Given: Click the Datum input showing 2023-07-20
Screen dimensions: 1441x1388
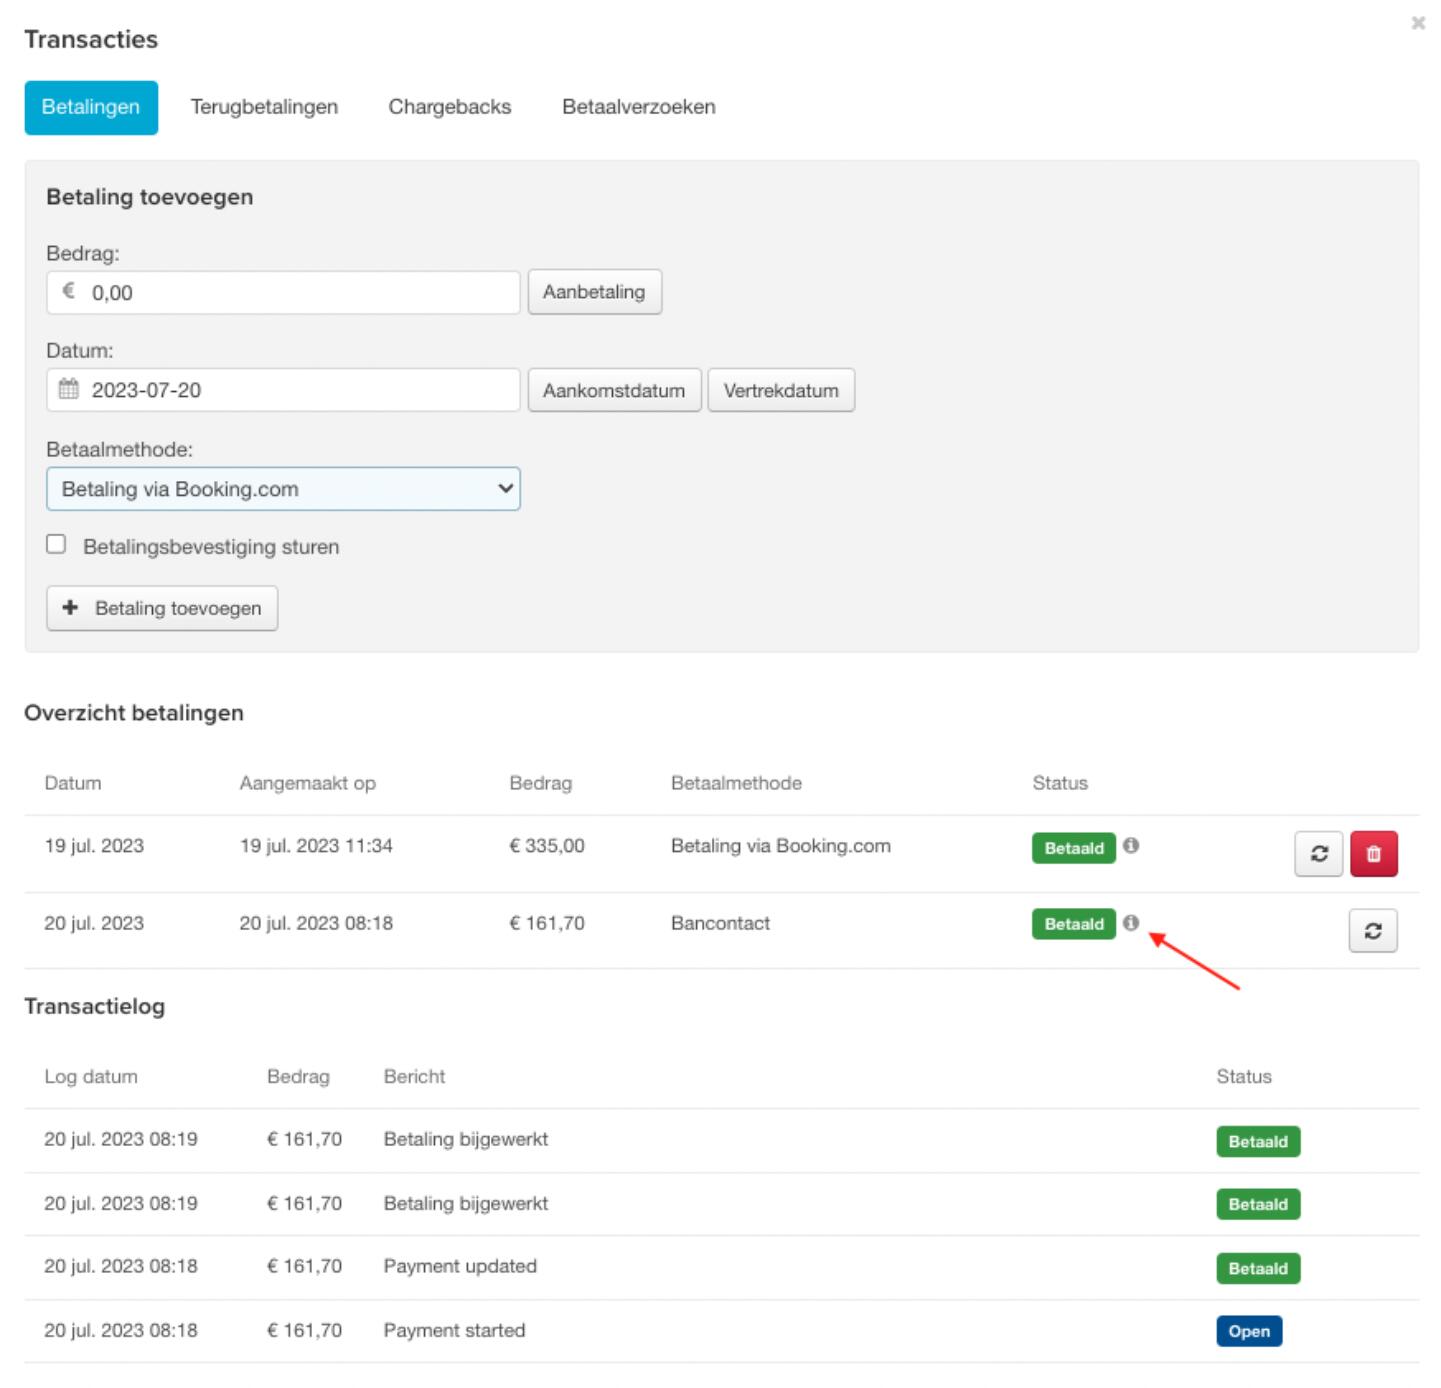Looking at the screenshot, I should [x=300, y=390].
